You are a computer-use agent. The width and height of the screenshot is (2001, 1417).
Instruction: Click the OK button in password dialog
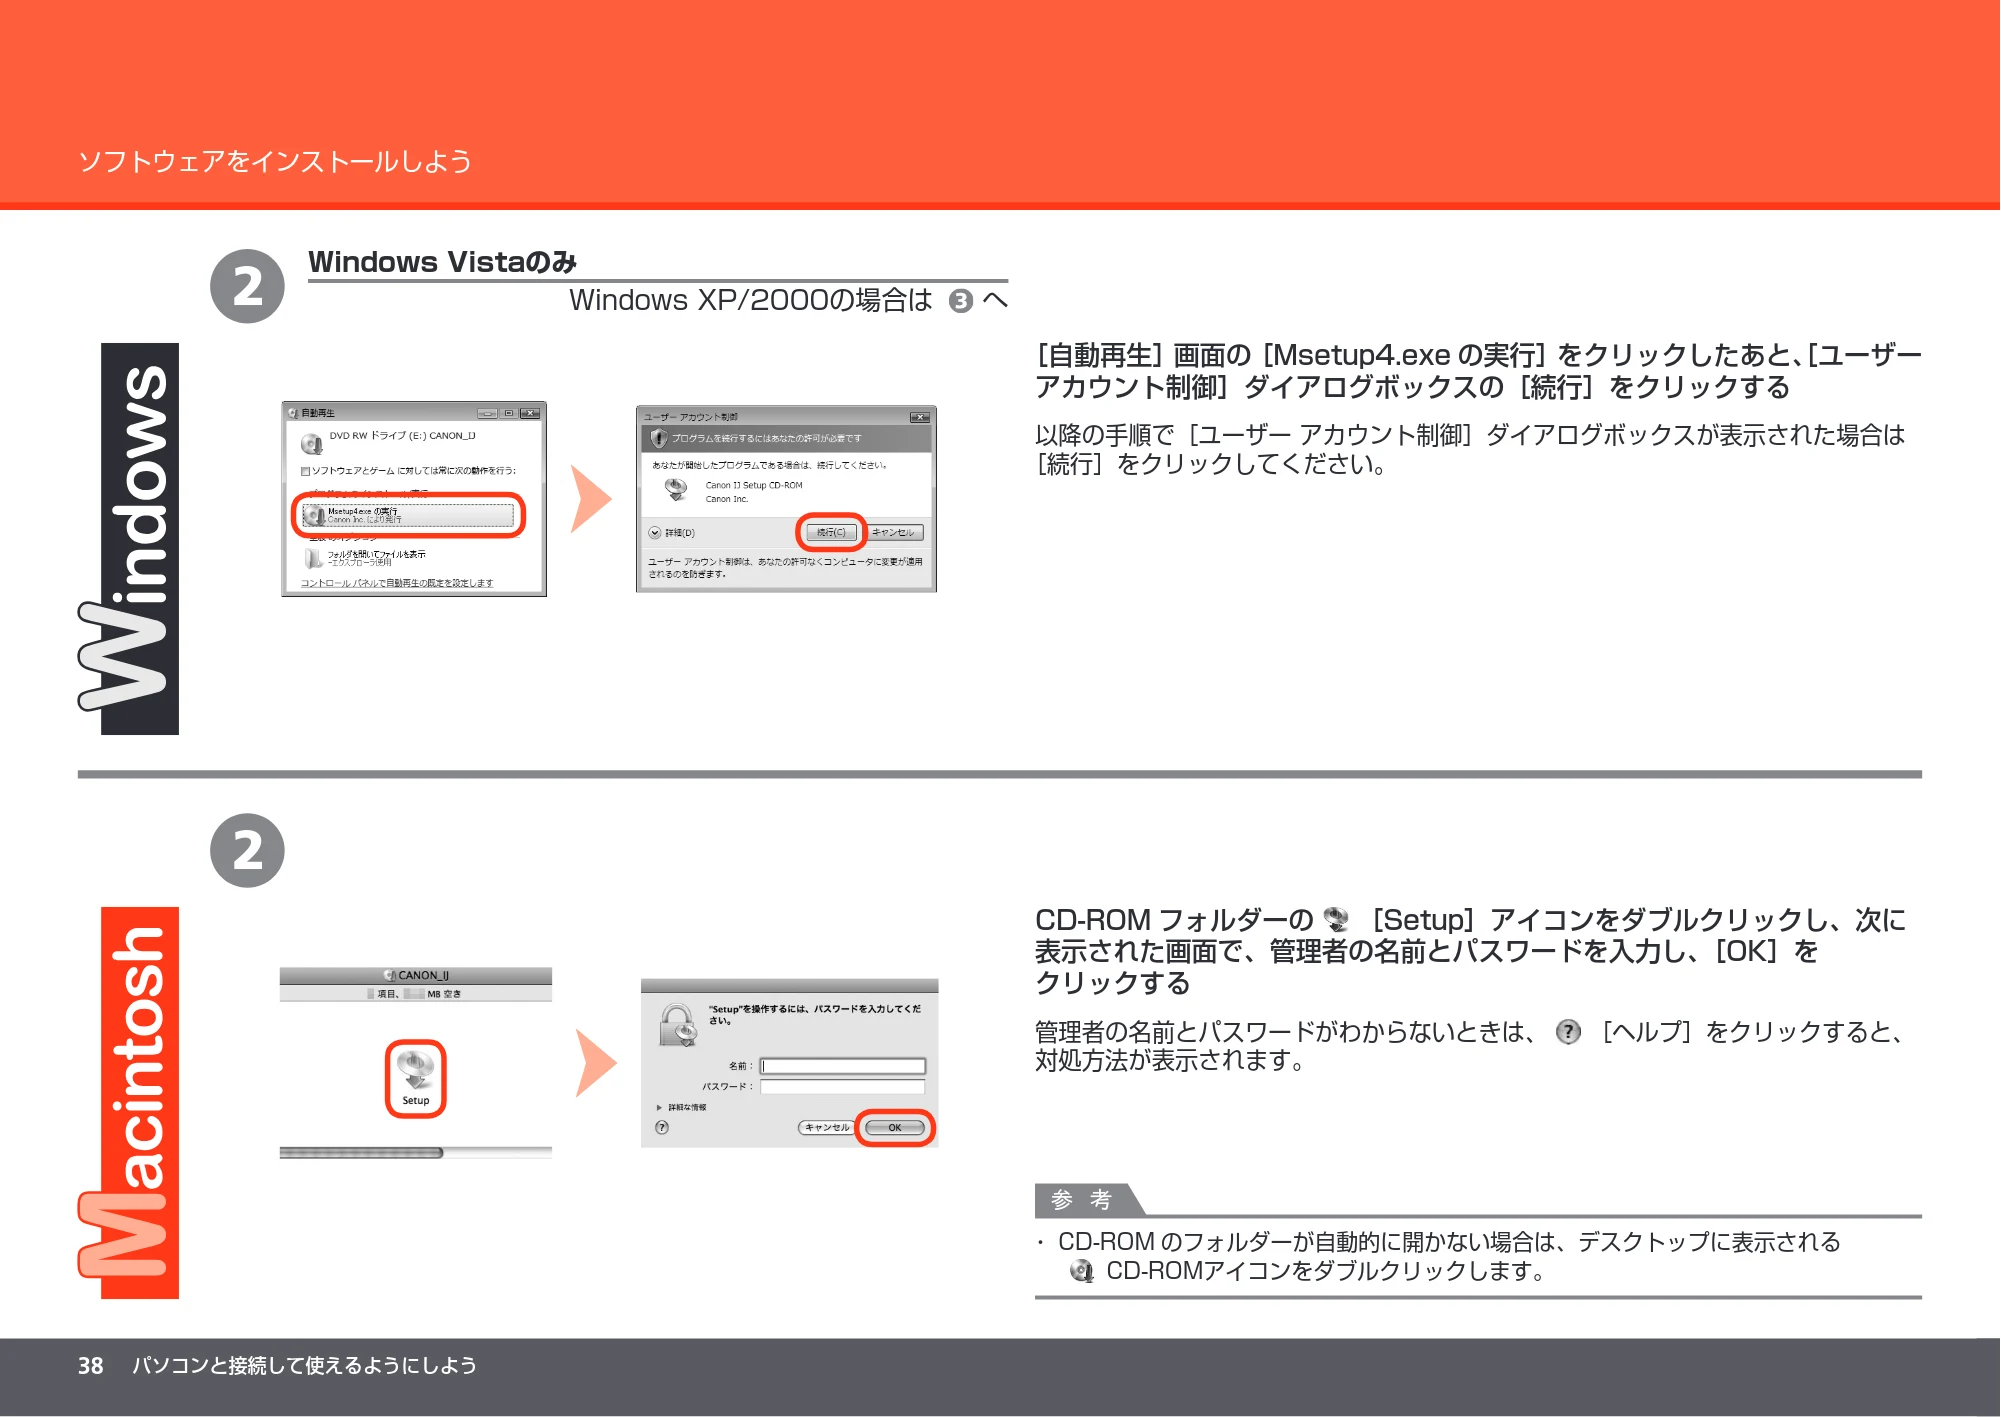(895, 1128)
